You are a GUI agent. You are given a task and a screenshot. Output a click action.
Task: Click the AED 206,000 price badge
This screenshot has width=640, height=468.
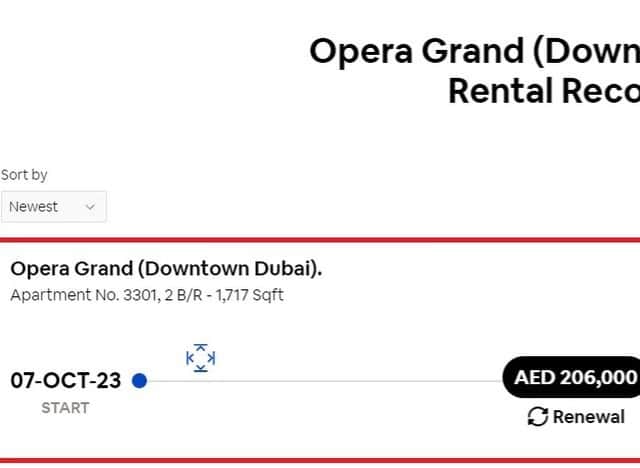pyautogui.click(x=571, y=377)
